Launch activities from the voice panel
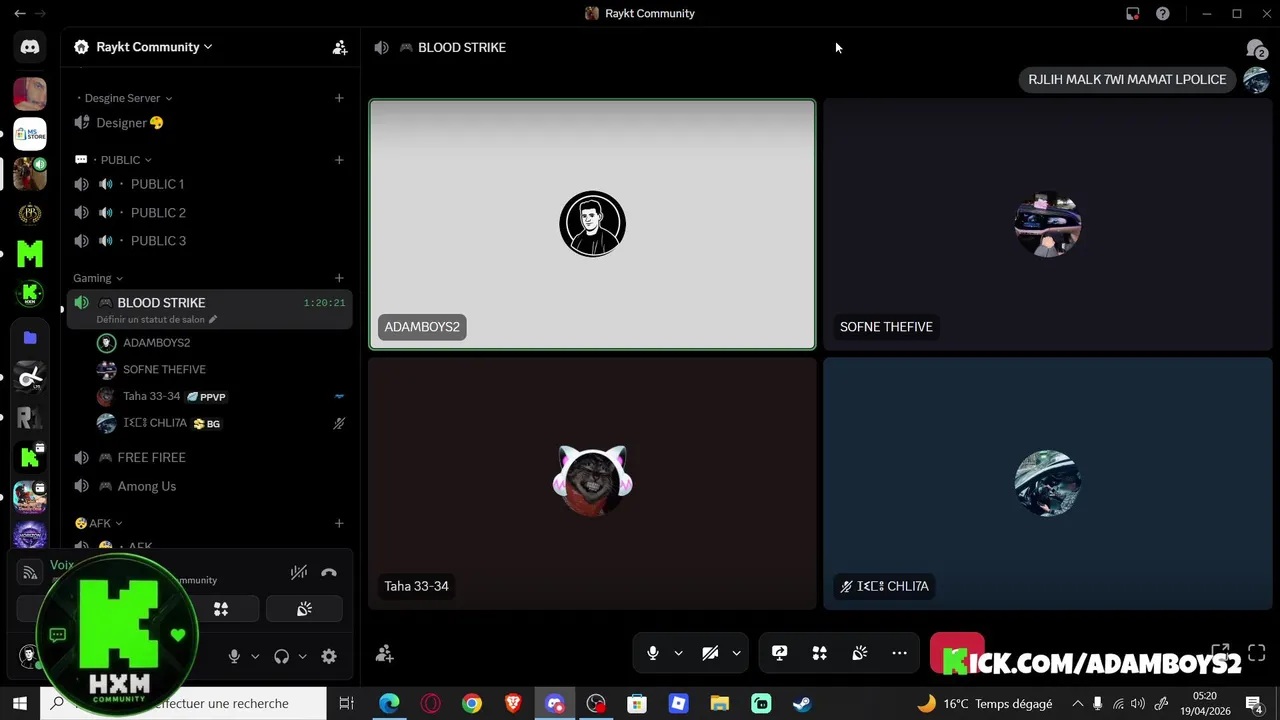 coord(221,609)
